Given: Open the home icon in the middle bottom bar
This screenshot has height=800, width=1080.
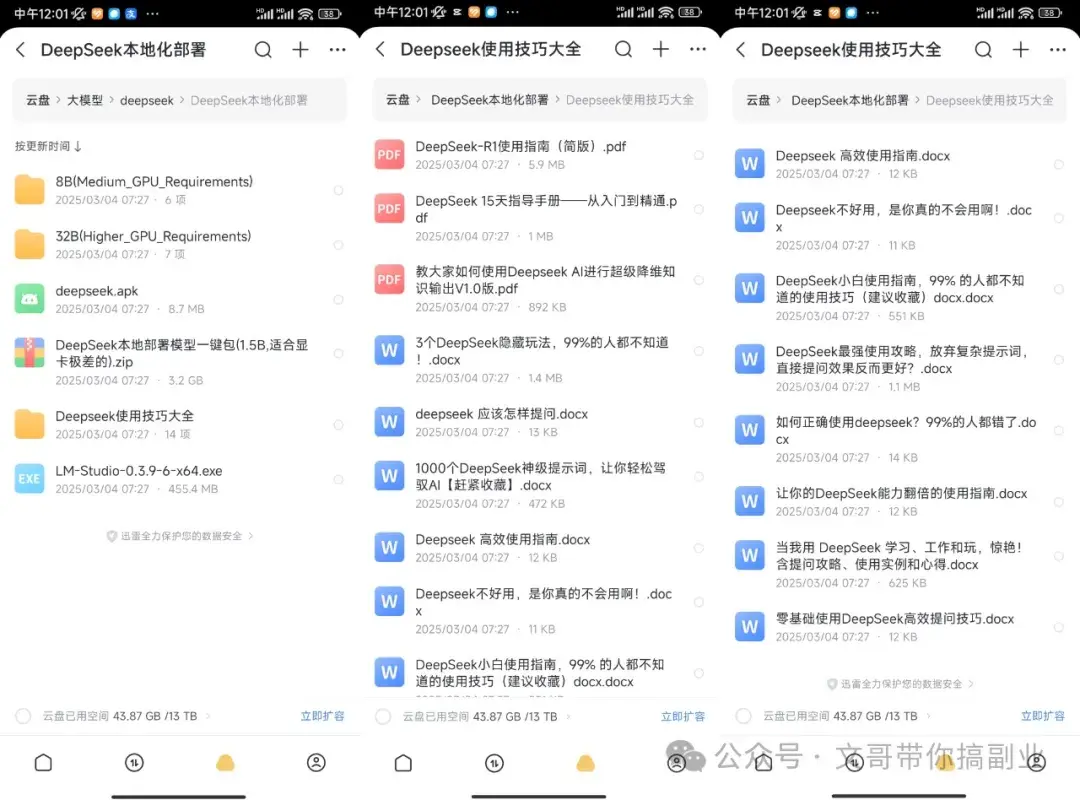Looking at the screenshot, I should pos(404,763).
